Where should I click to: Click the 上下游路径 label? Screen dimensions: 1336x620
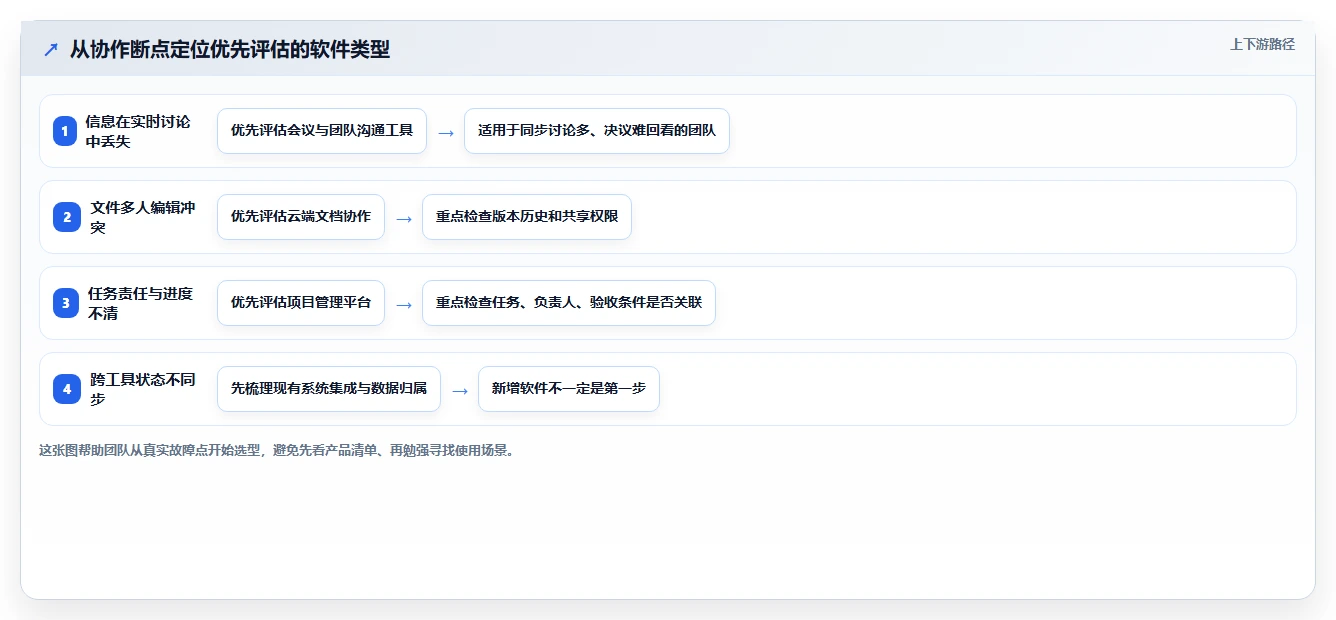click(1262, 44)
